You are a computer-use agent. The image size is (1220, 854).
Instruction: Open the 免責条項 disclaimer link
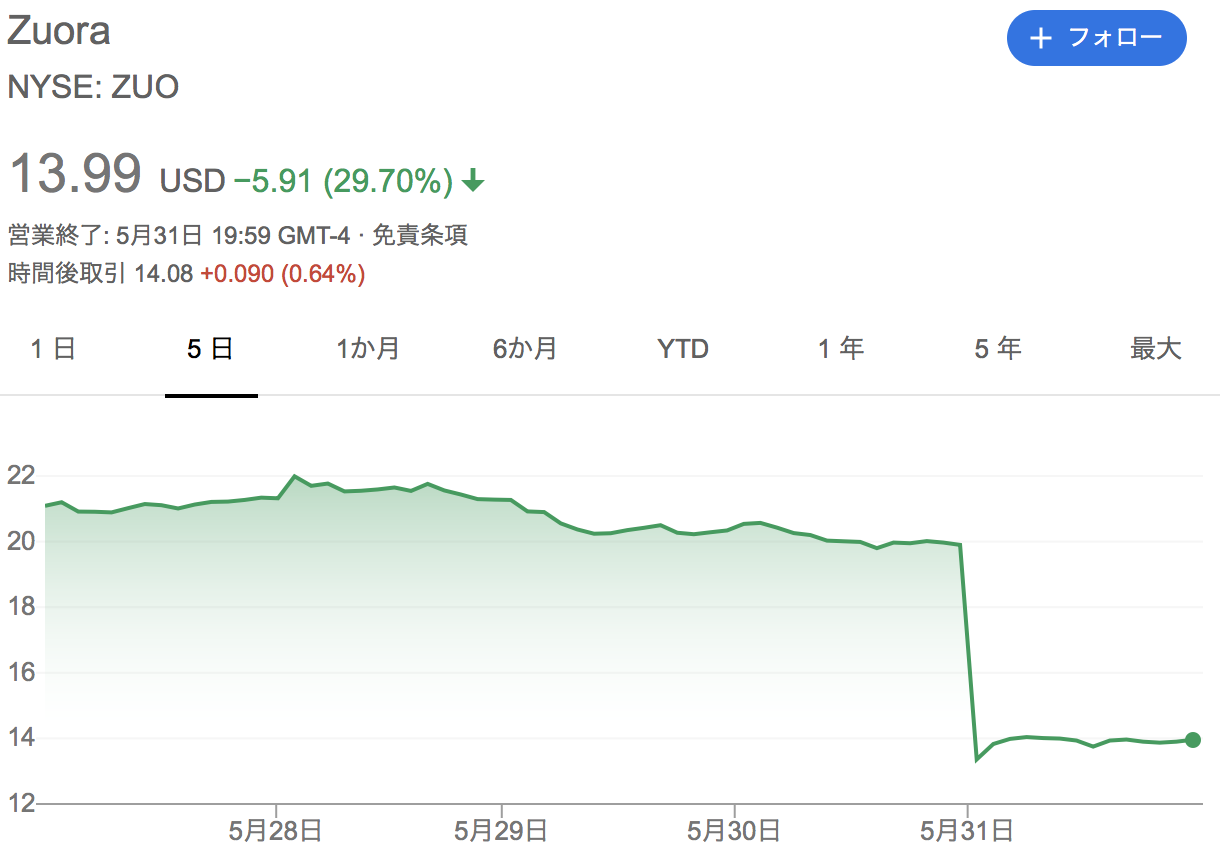(420, 236)
